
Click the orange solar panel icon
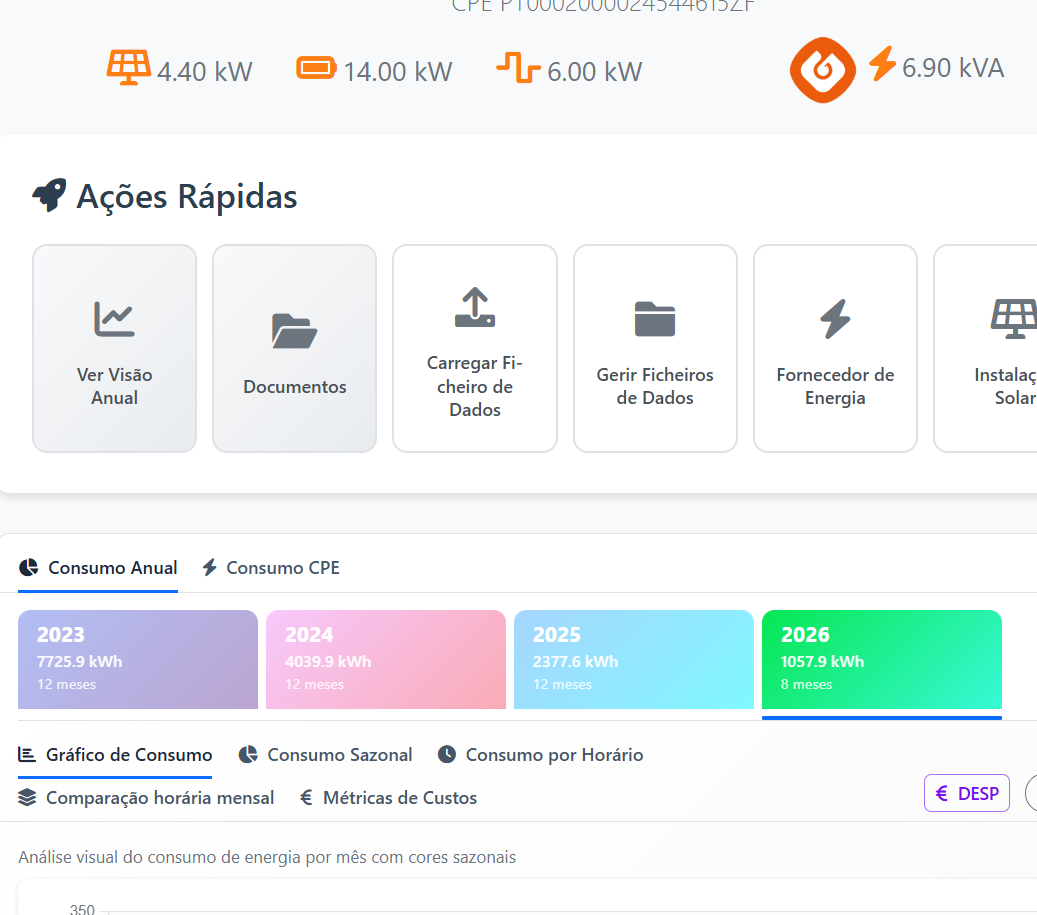(128, 68)
